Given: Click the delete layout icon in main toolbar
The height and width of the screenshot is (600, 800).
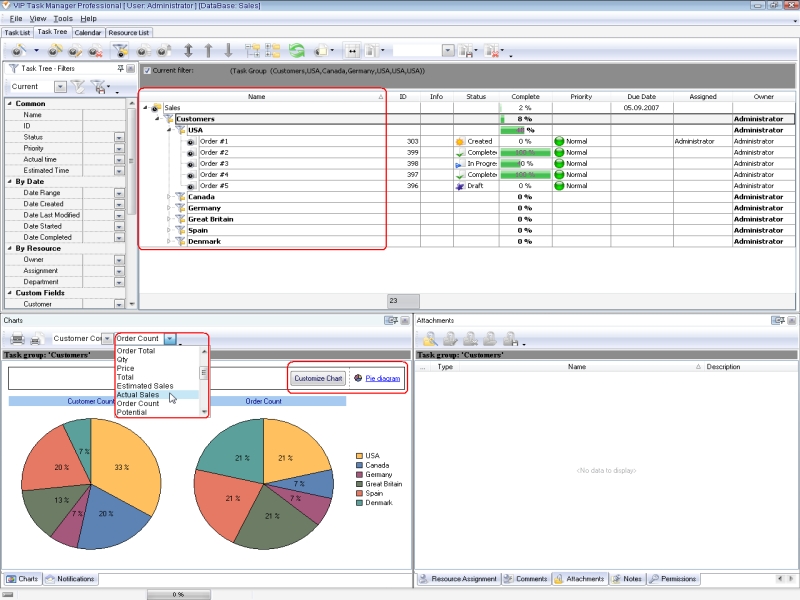Looking at the screenshot, I should point(492,51).
